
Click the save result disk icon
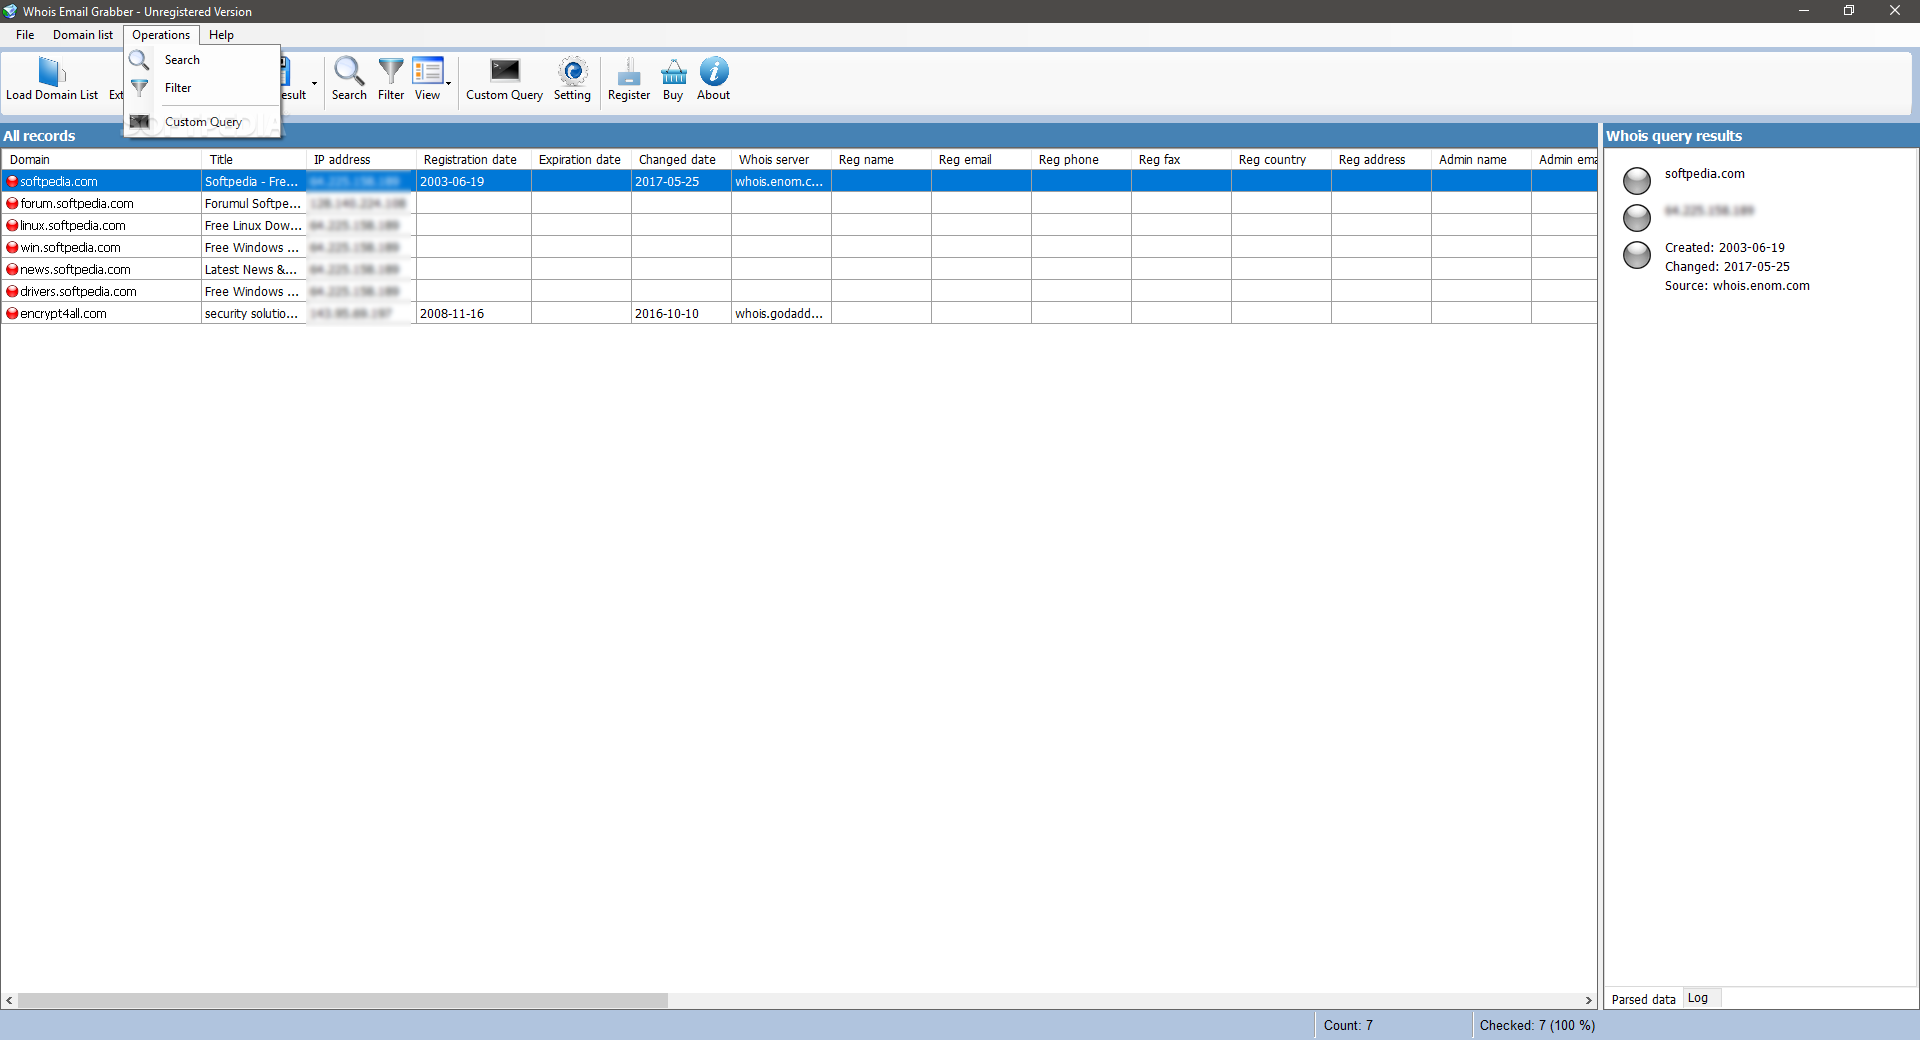coord(285,71)
